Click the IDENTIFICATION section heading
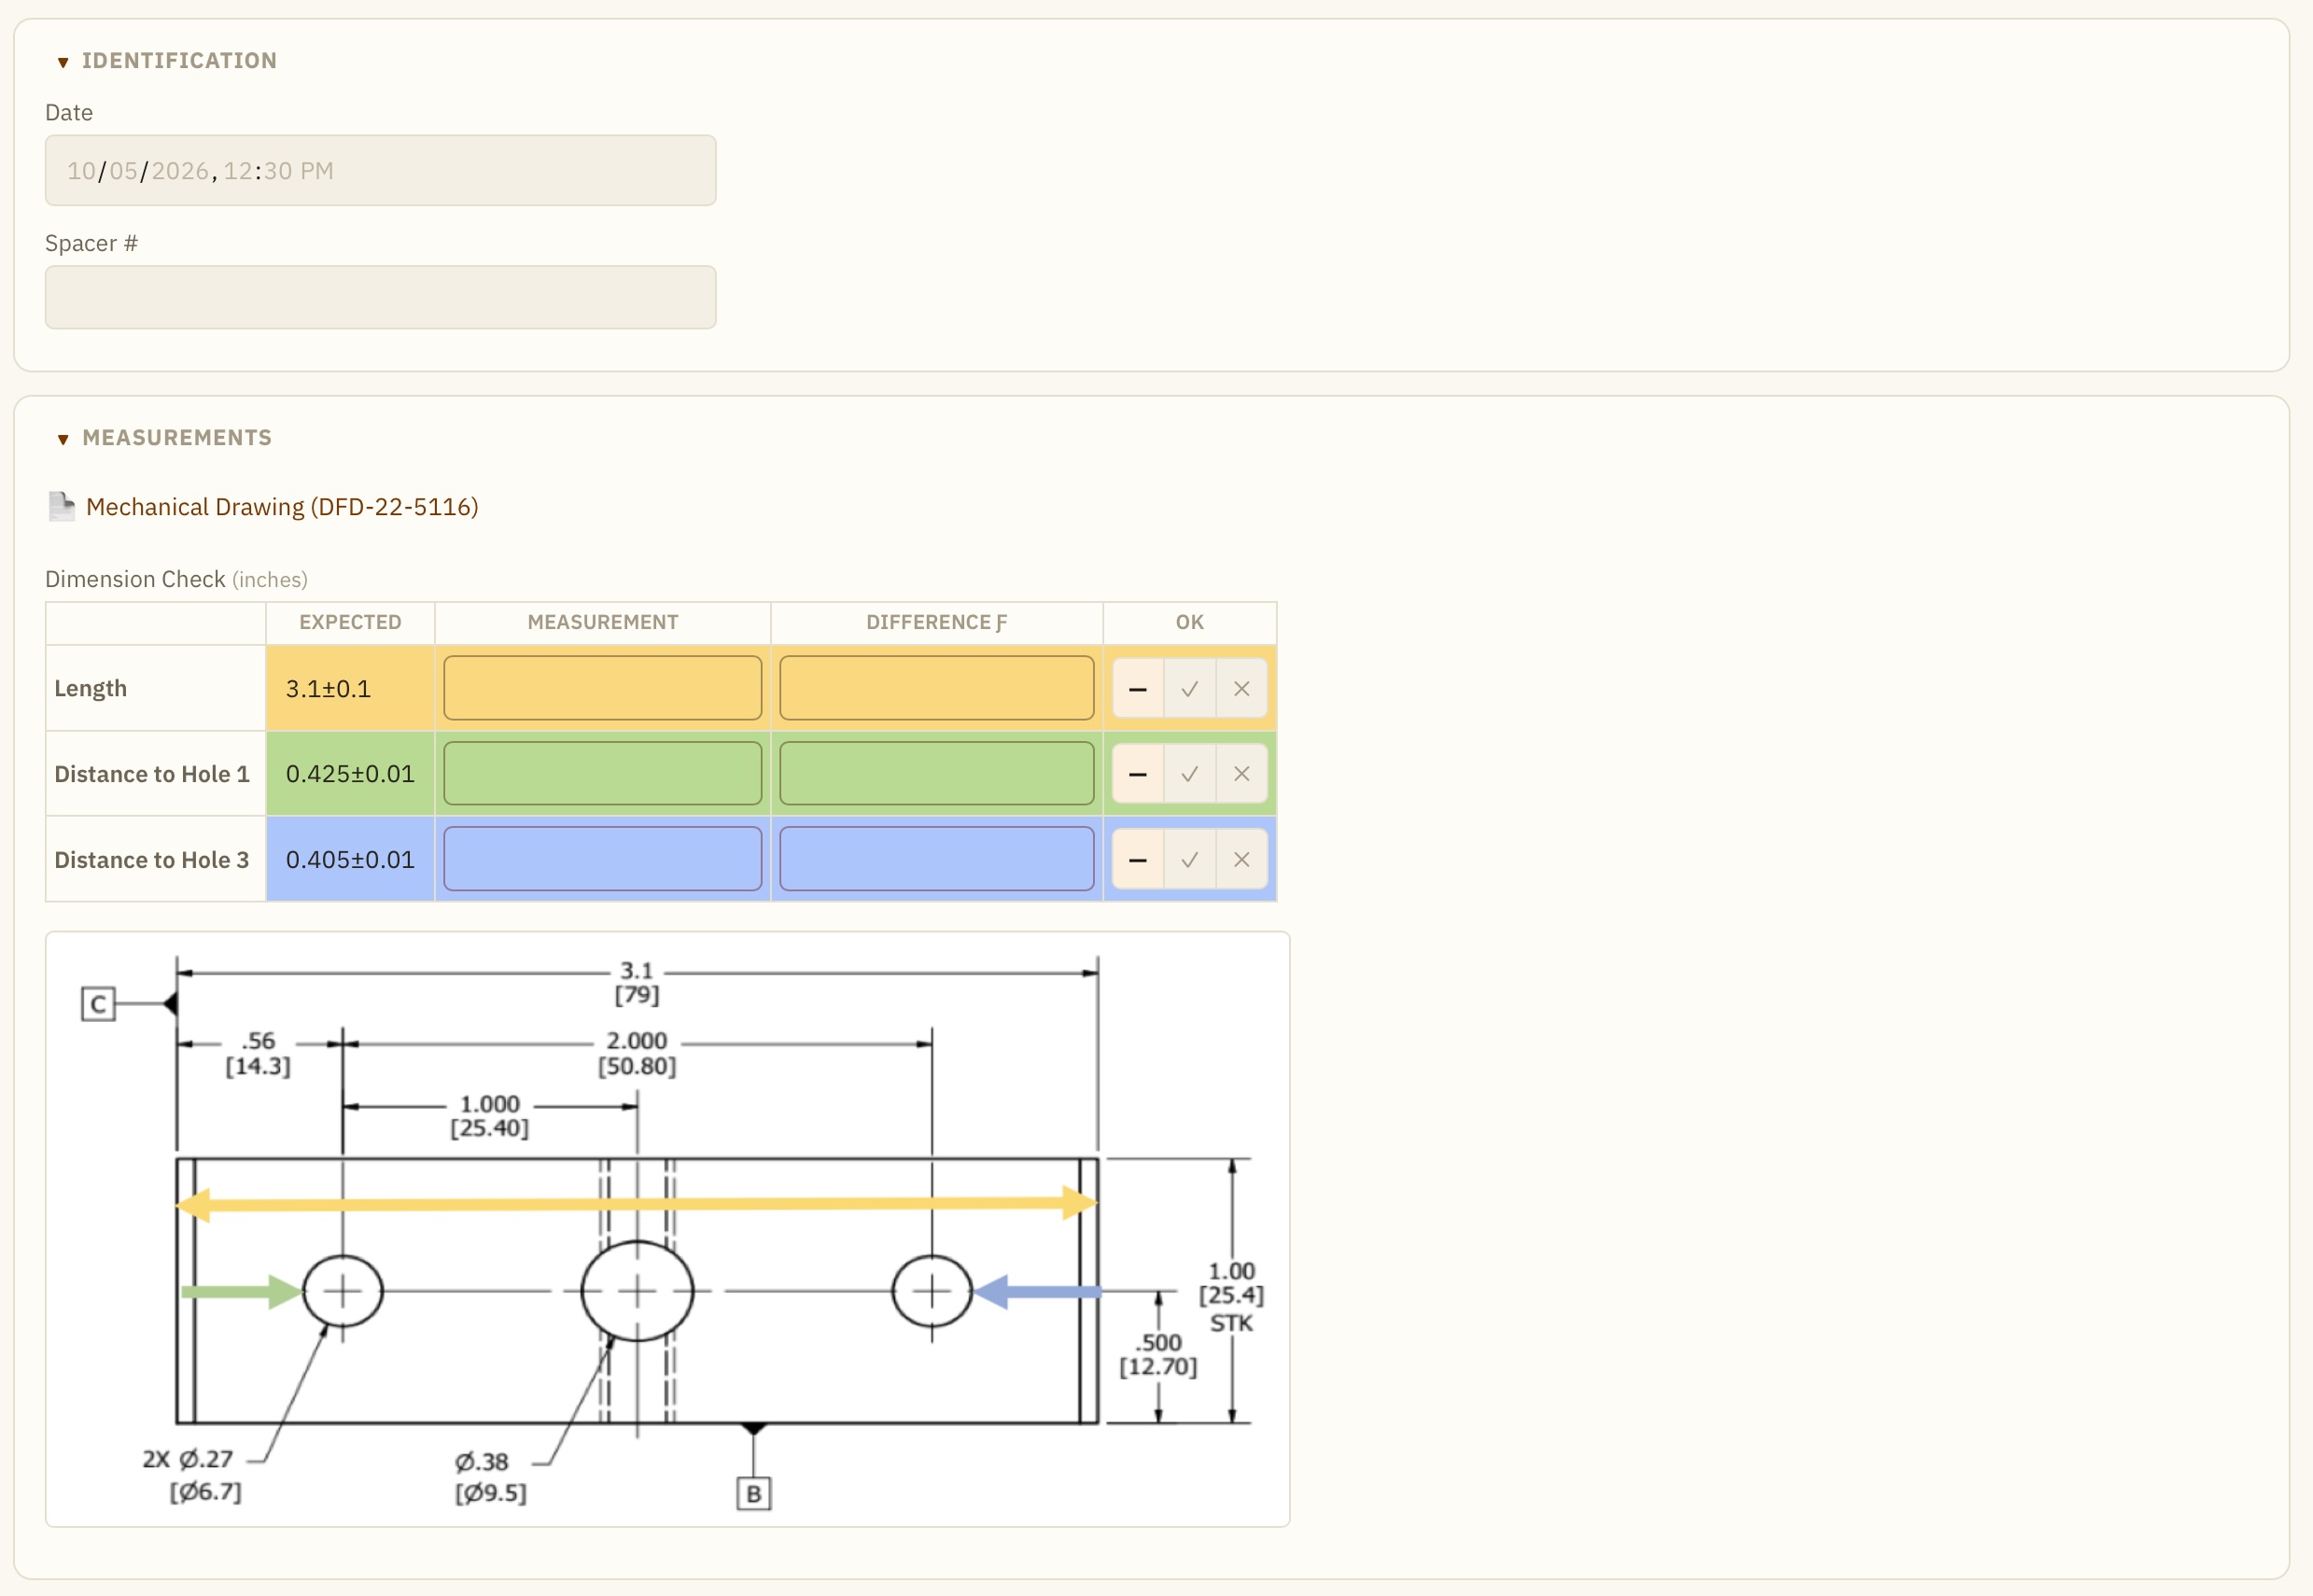Image resolution: width=2313 pixels, height=1596 pixels. [179, 61]
